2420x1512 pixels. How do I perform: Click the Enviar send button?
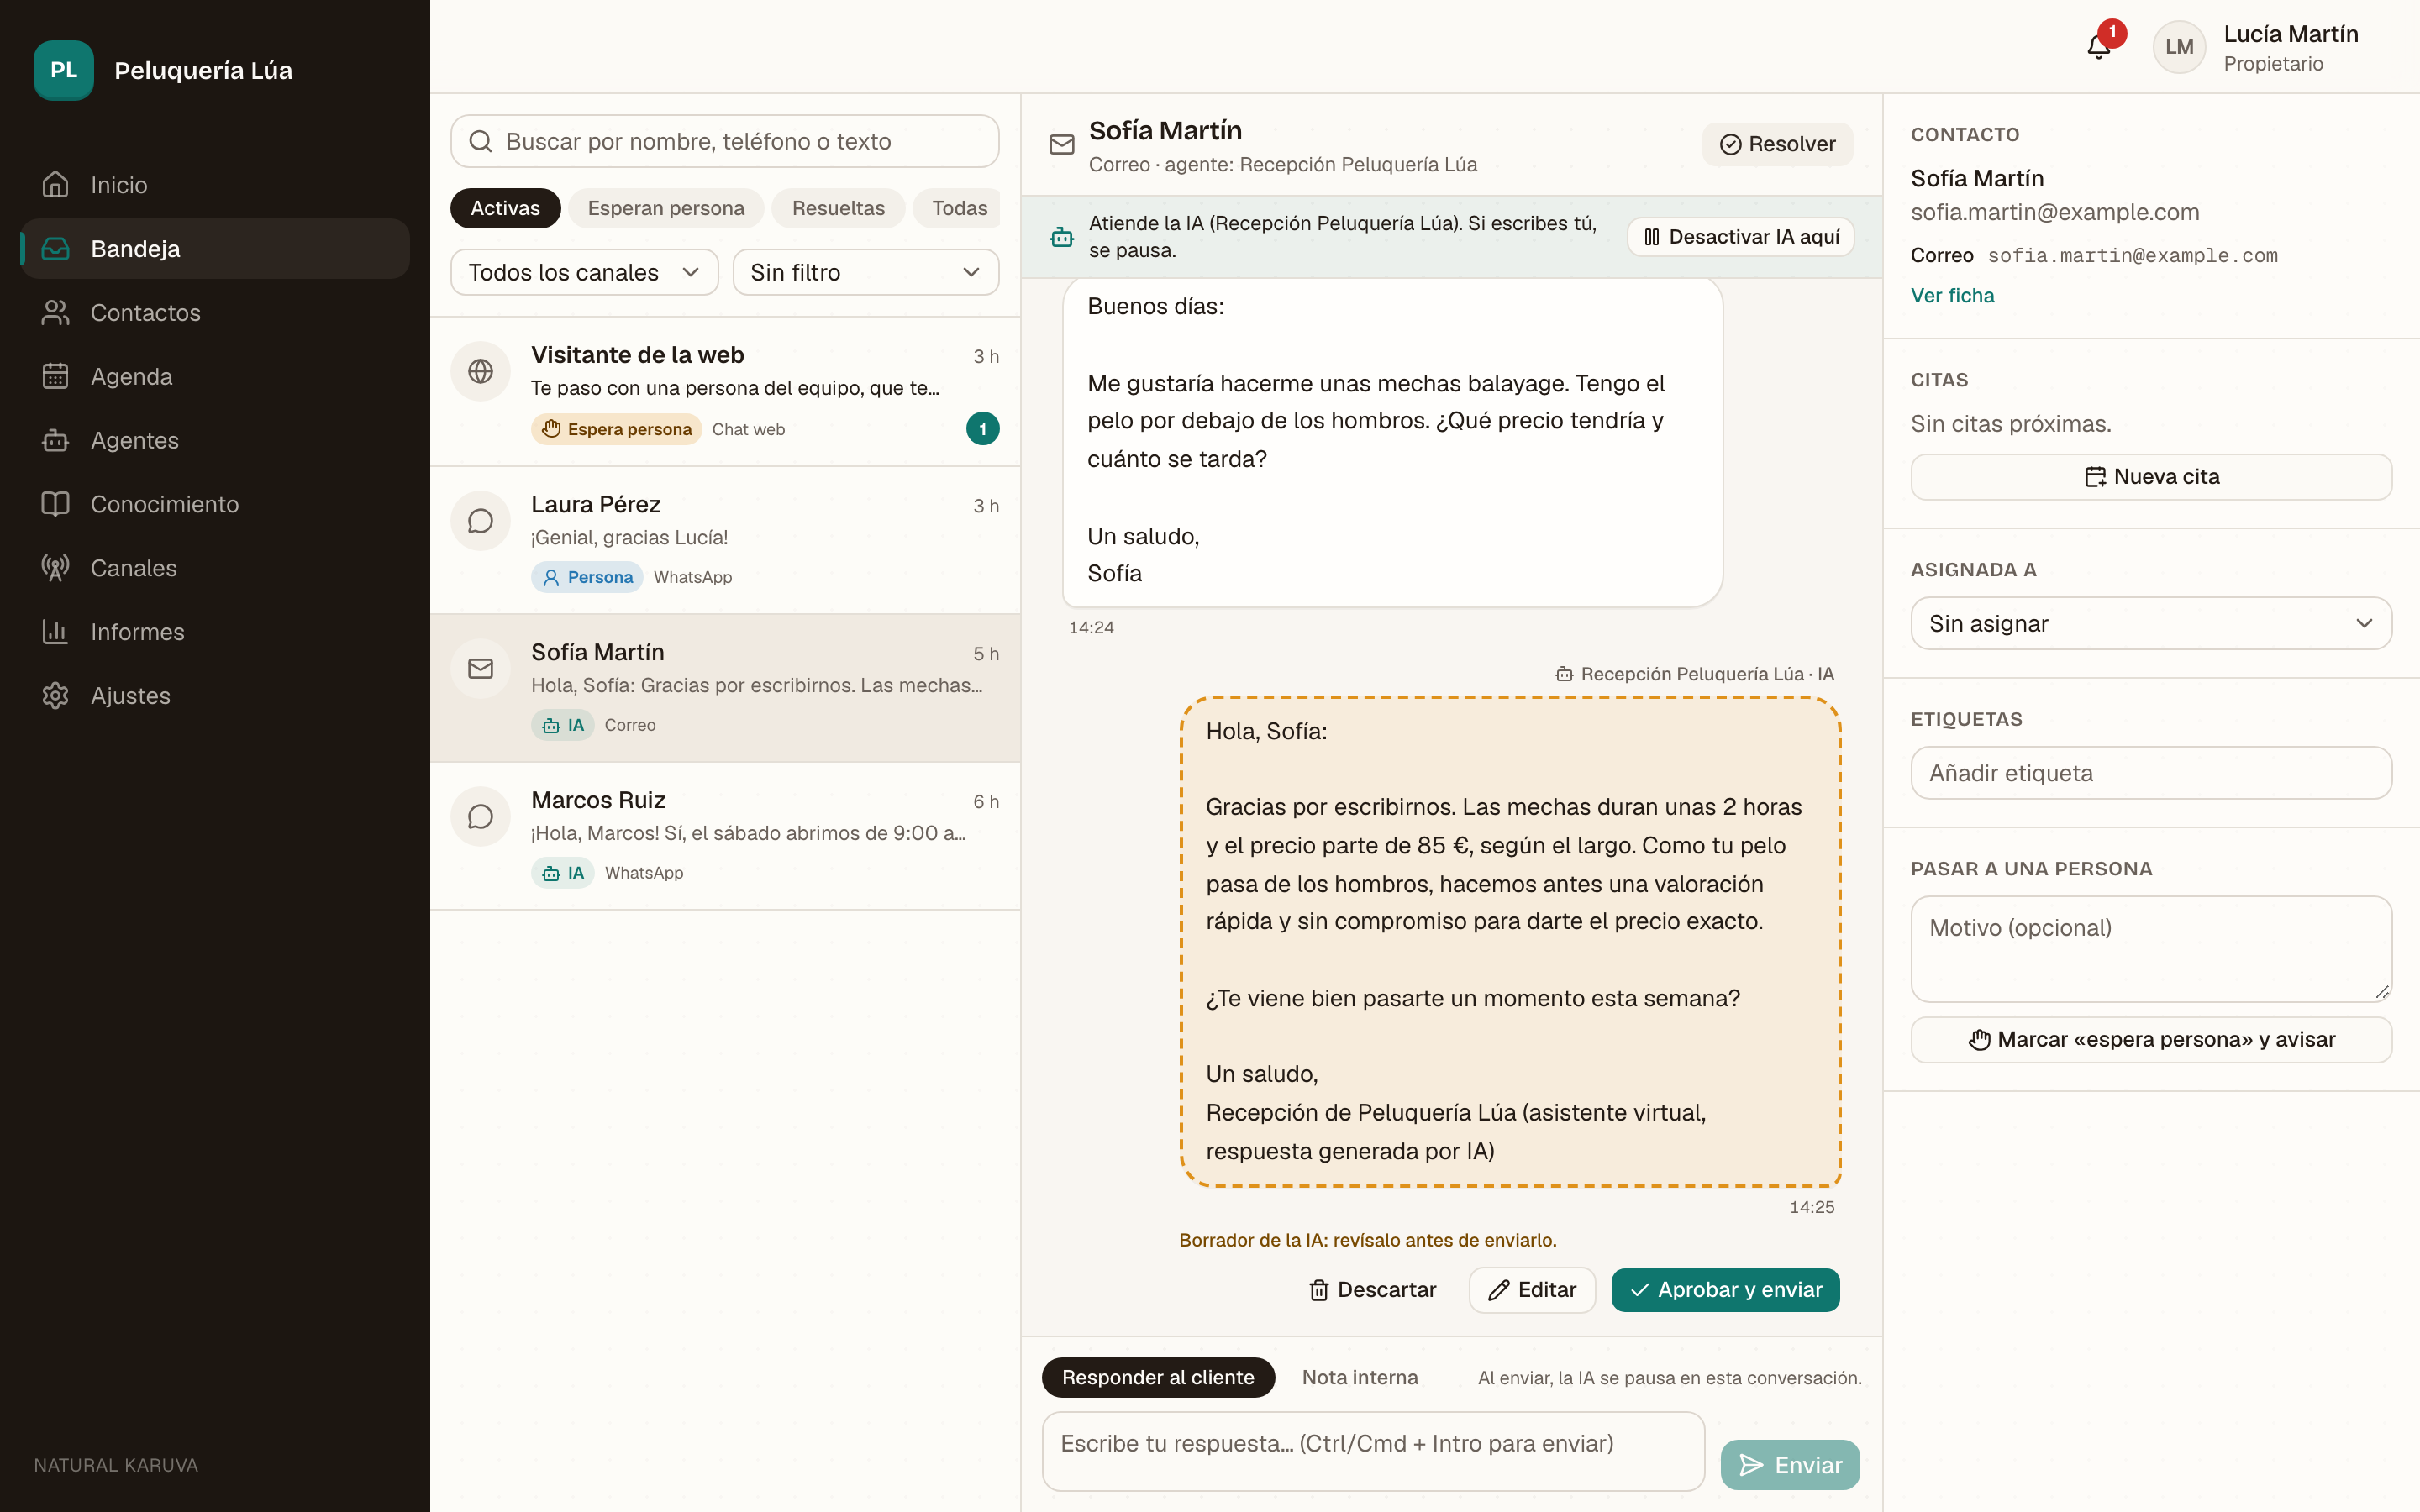tap(1790, 1465)
